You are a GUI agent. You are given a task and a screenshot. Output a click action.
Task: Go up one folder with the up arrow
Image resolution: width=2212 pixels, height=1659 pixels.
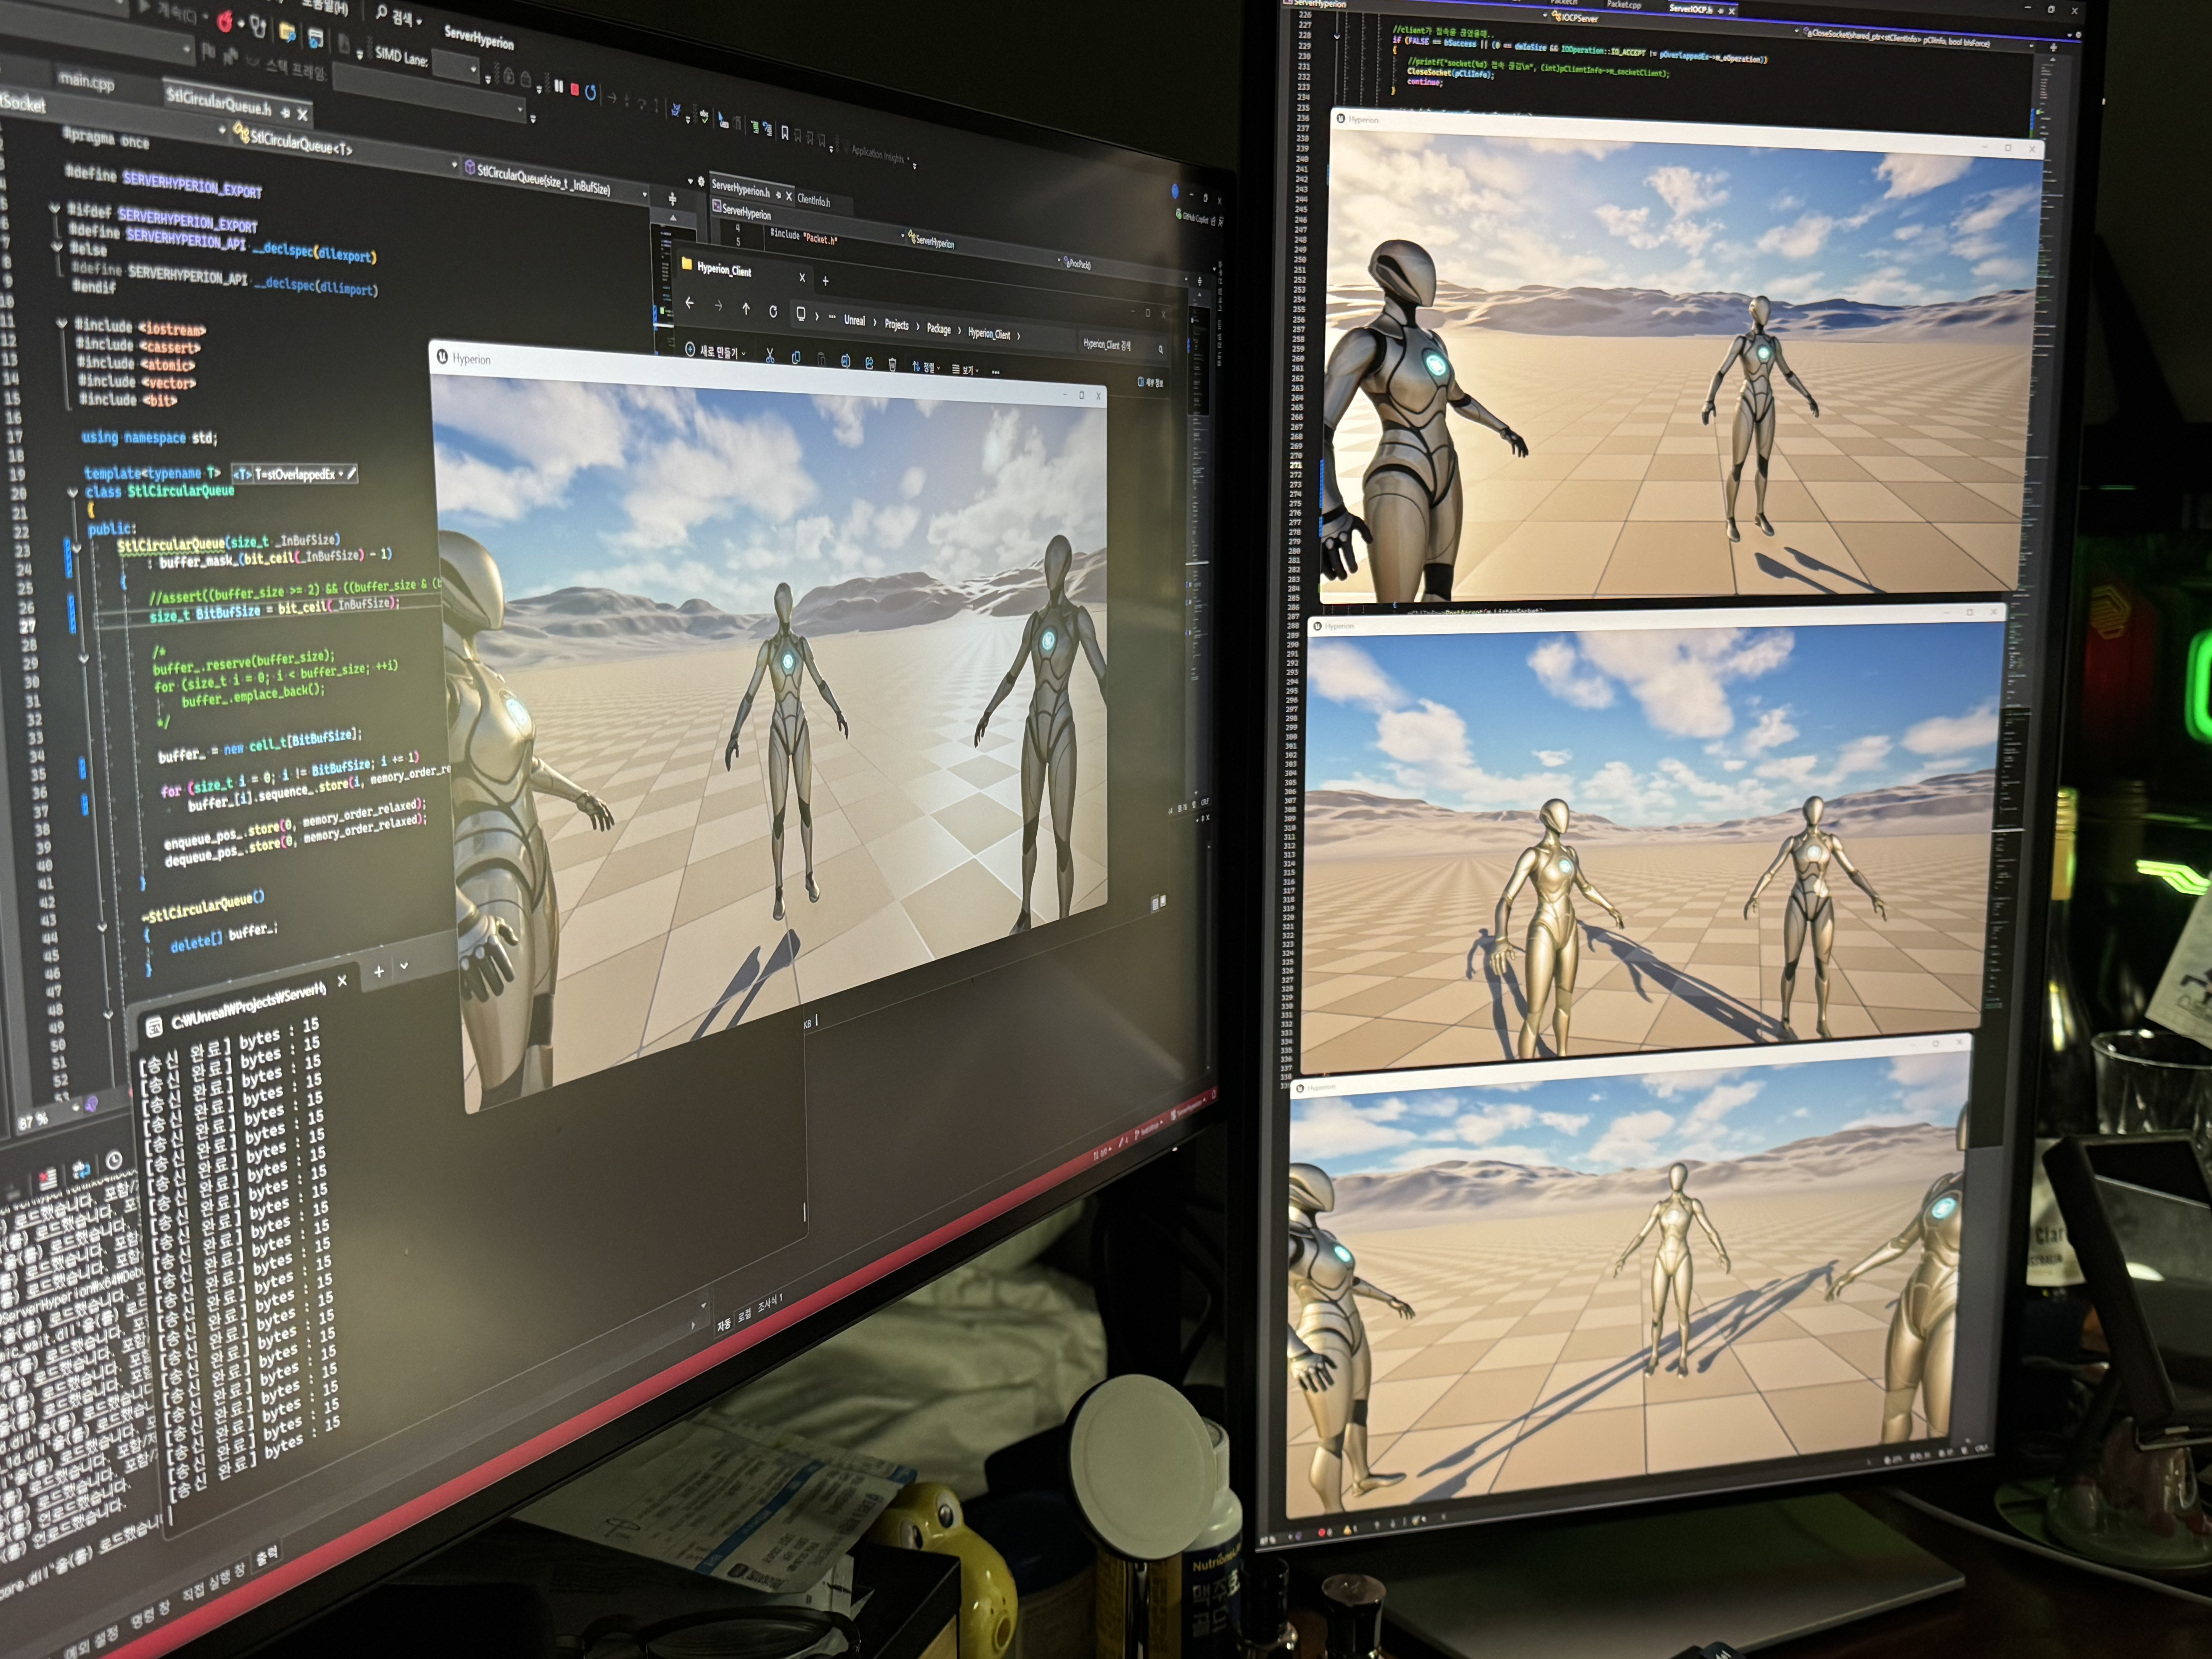[745, 309]
